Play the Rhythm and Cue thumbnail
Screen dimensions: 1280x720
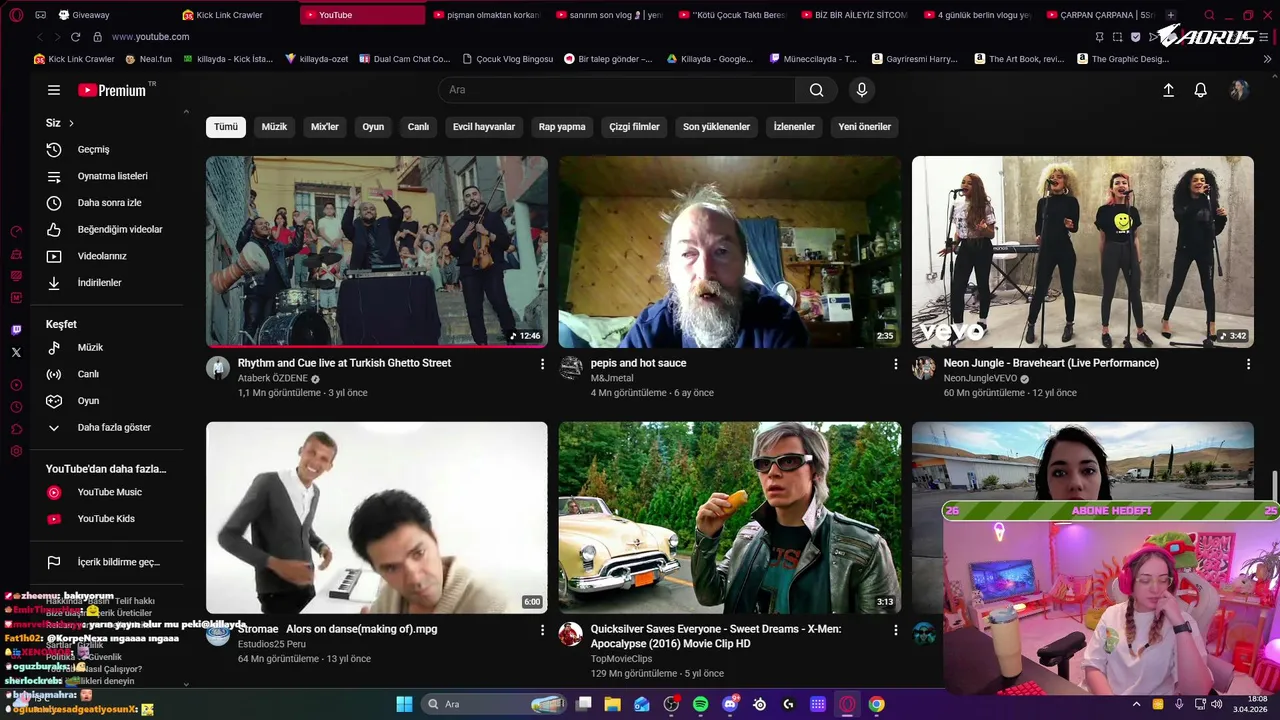point(377,252)
